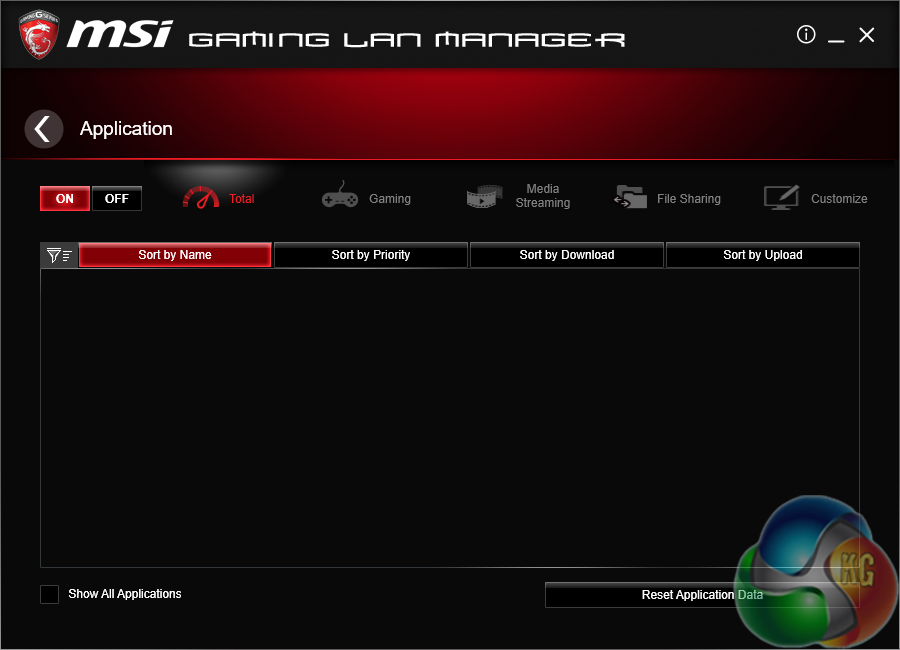Click the Gaming controller icon
The width and height of the screenshot is (900, 650).
(x=340, y=195)
